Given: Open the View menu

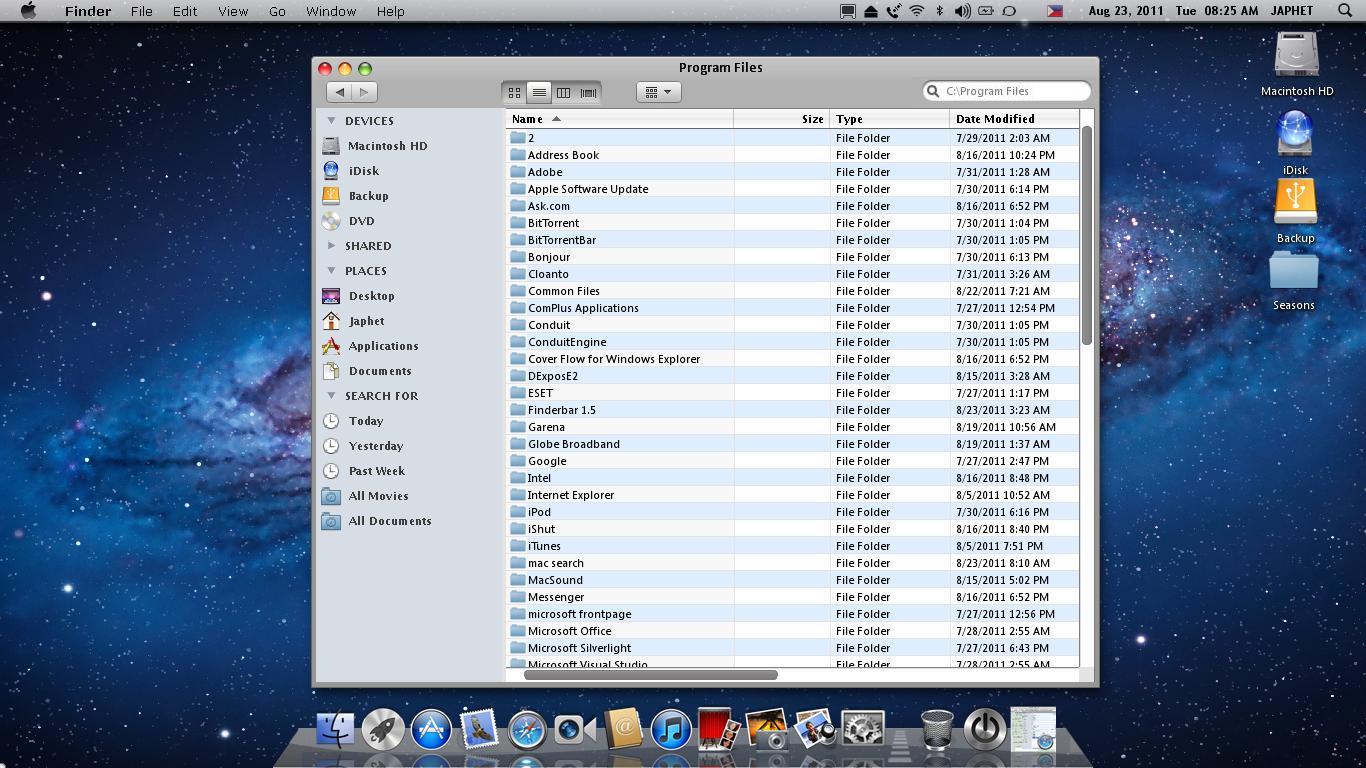Looking at the screenshot, I should pos(233,11).
